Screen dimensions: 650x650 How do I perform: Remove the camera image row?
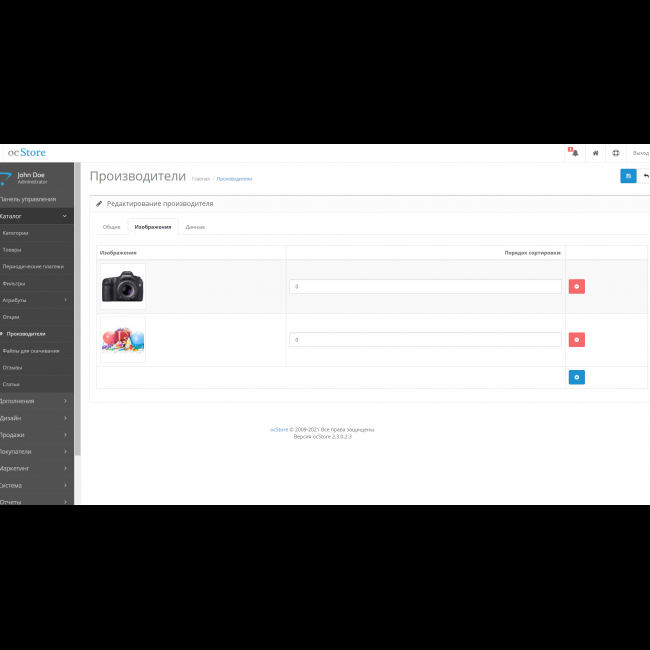[x=576, y=287]
